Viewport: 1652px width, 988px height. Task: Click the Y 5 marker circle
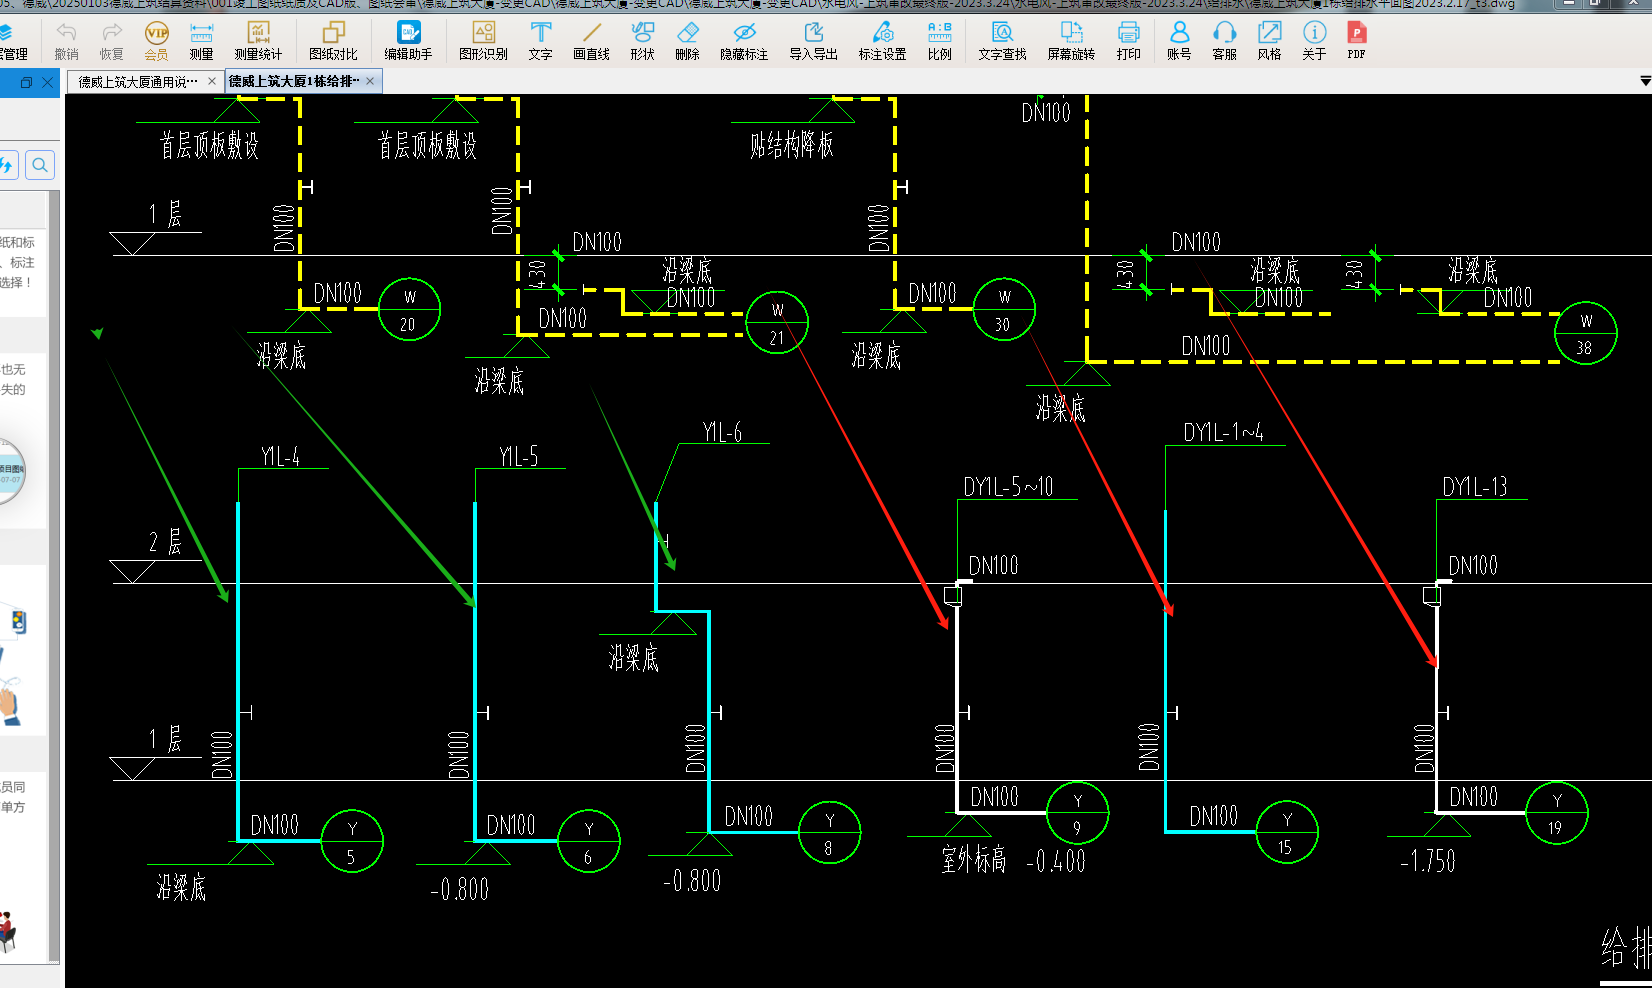[x=352, y=841]
